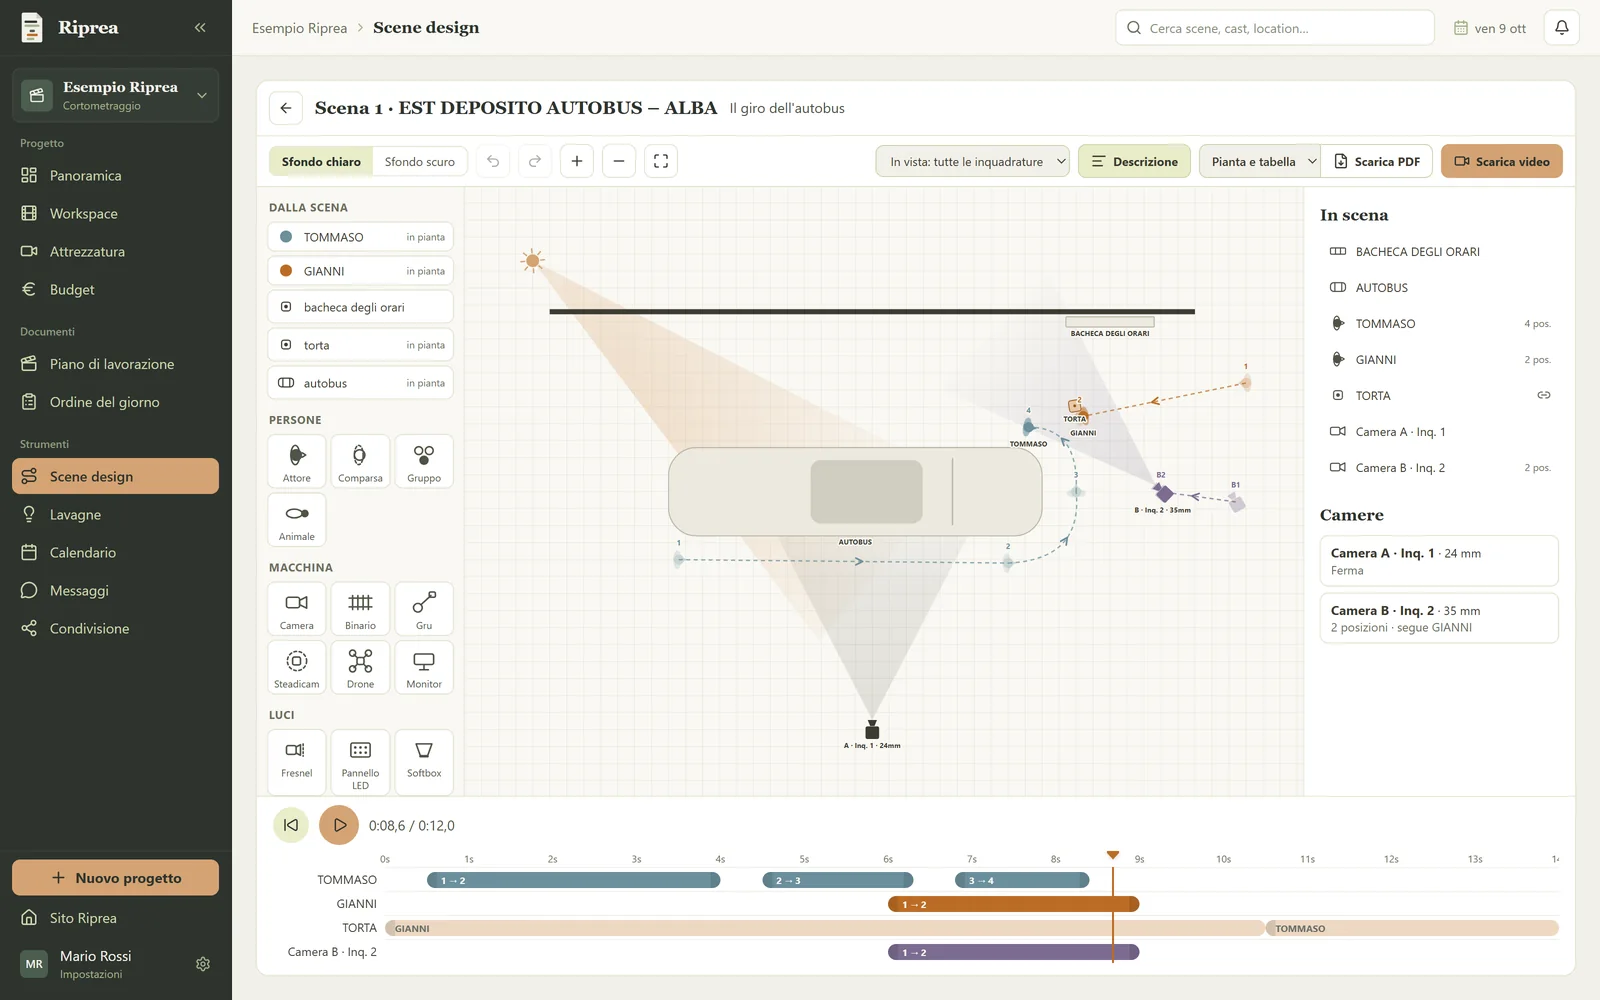This screenshot has width=1600, height=1000.
Task: Open the In vista inquadrature dropdown
Action: coord(972,161)
